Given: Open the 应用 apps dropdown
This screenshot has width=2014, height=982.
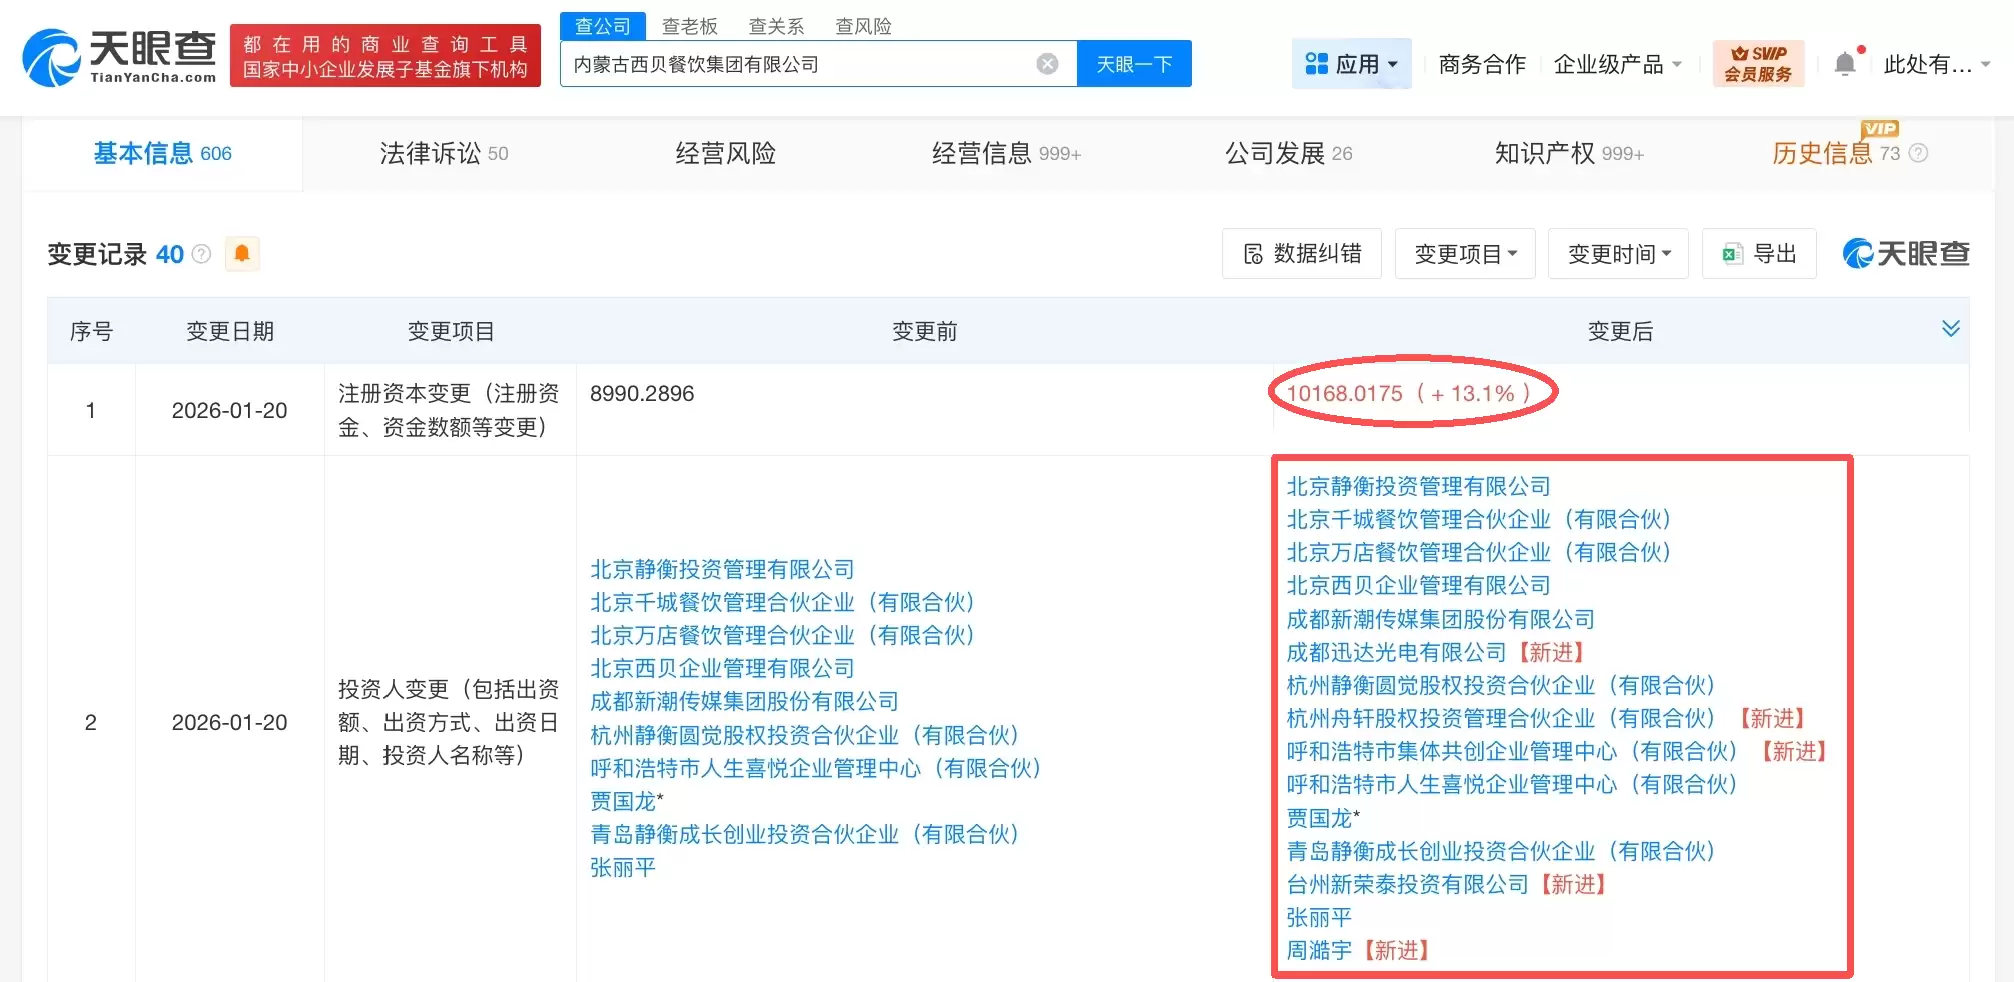Looking at the screenshot, I should click(1351, 64).
